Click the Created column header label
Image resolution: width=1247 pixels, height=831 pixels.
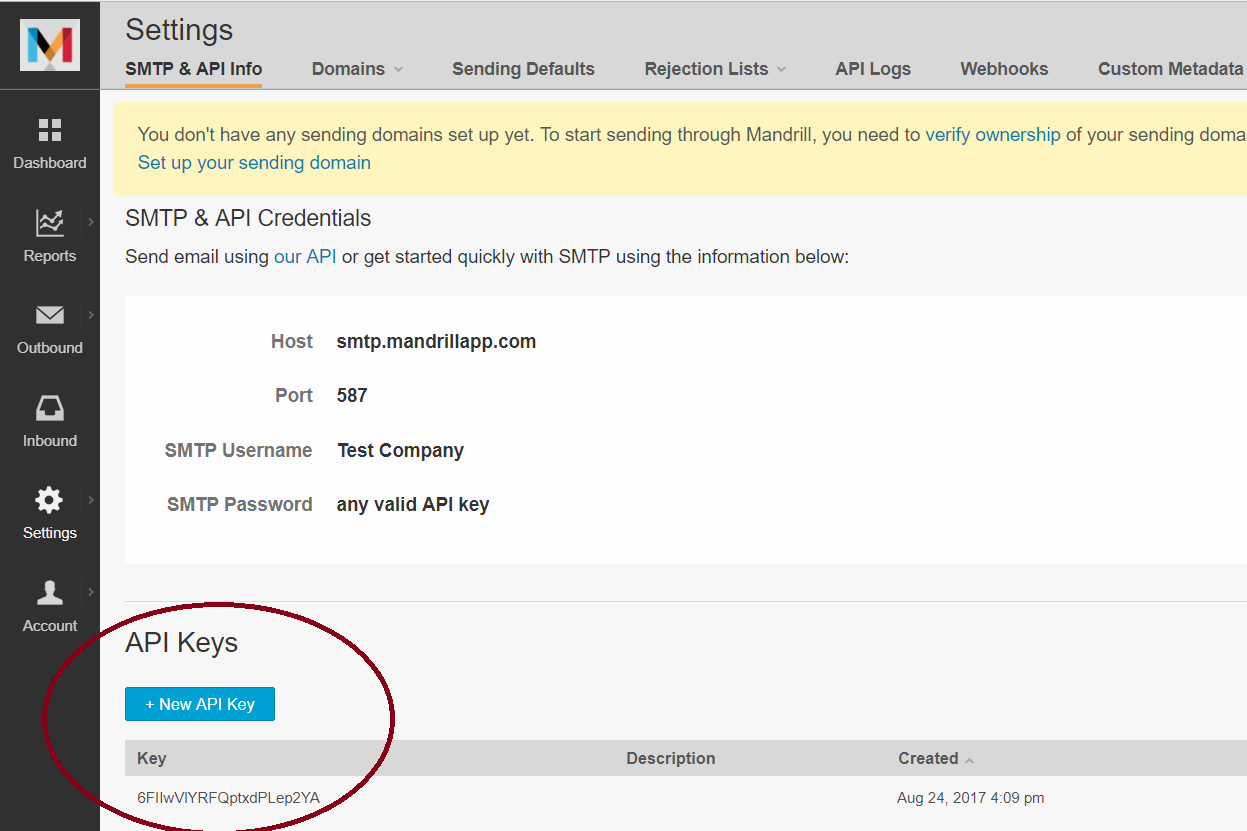click(x=928, y=758)
